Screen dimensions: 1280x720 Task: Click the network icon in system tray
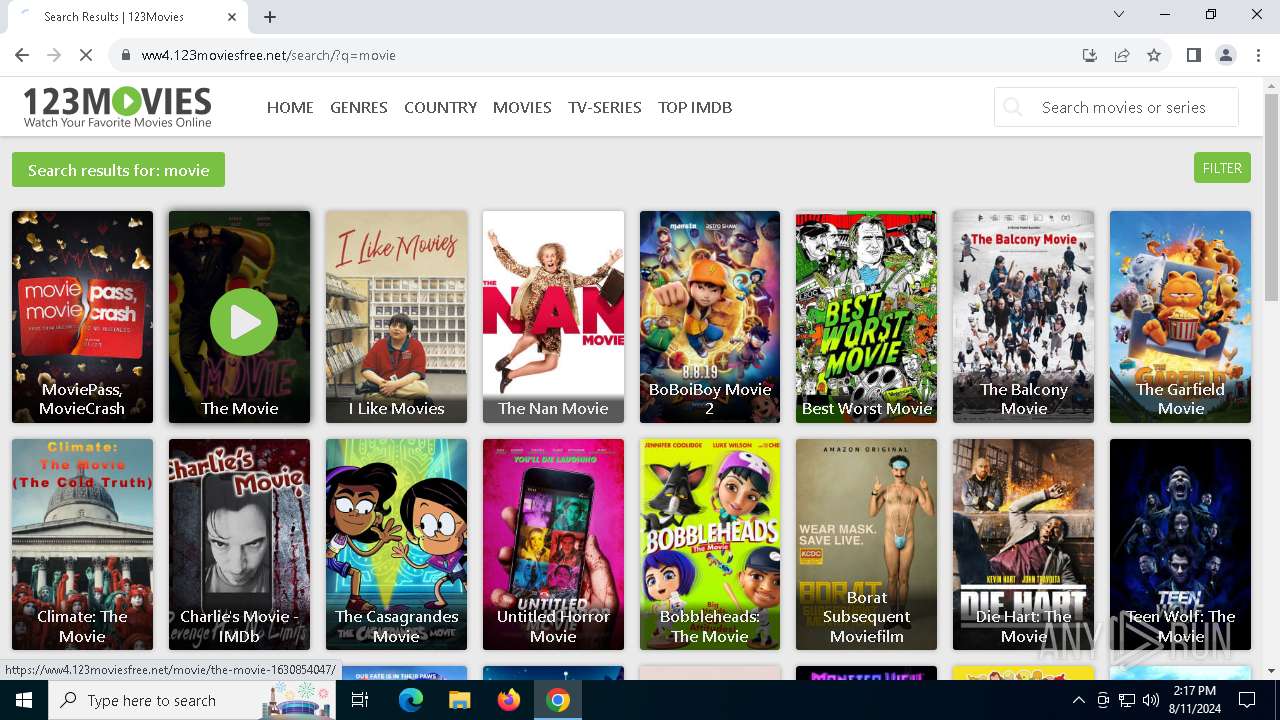tap(1127, 700)
